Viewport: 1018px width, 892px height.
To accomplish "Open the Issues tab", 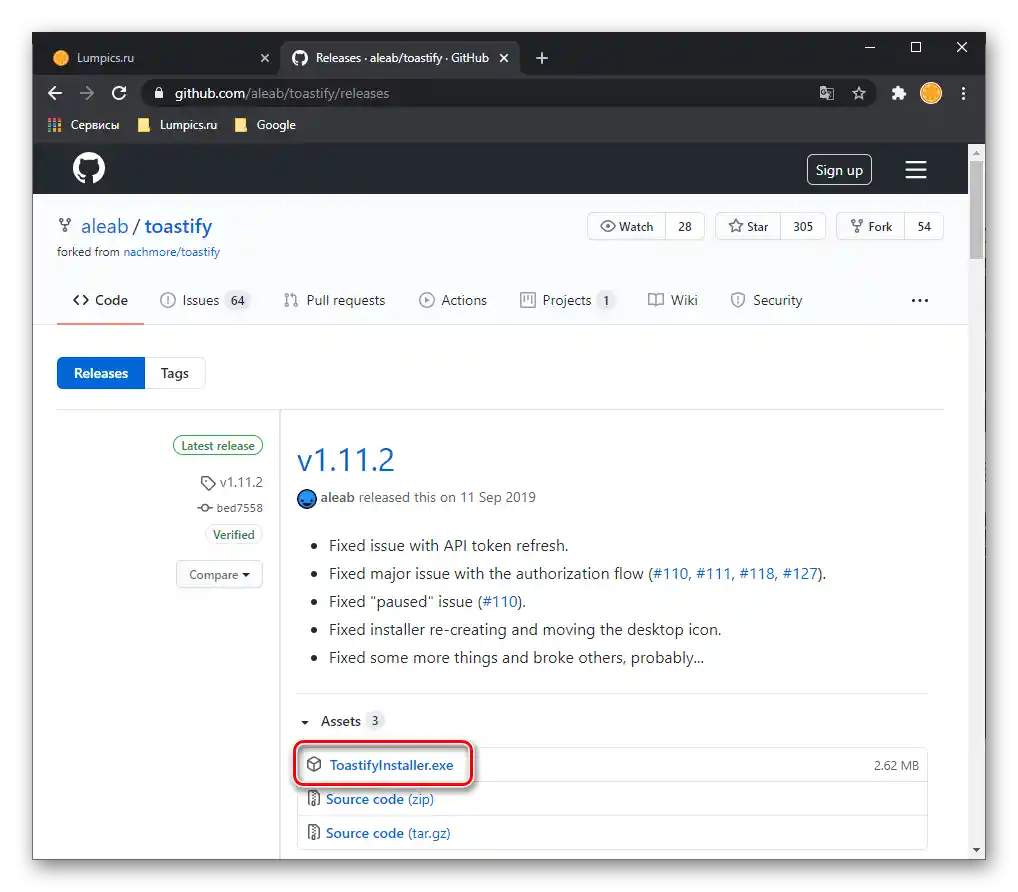I will coord(205,301).
